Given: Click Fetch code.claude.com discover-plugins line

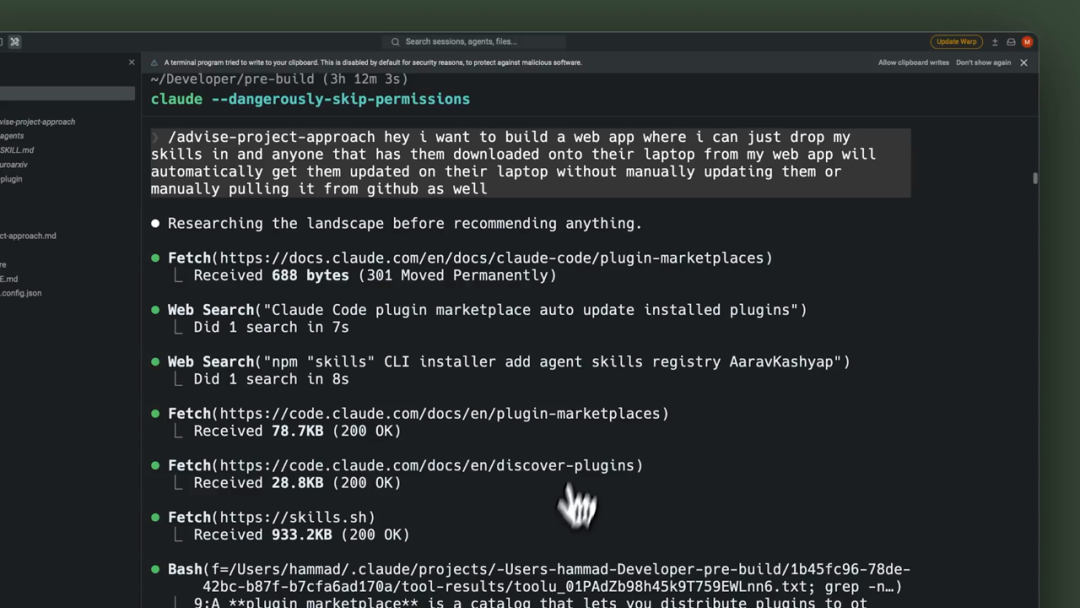Looking at the screenshot, I should (405, 465).
